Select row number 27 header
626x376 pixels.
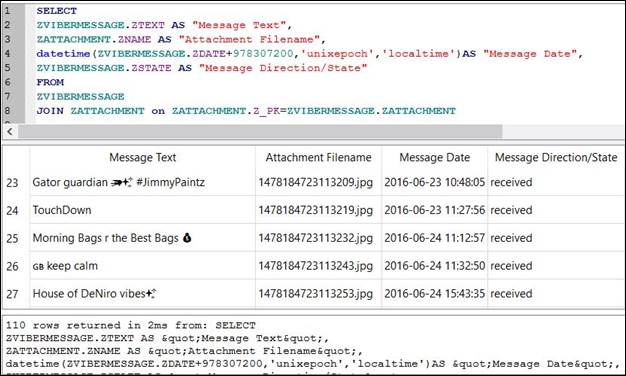(12, 294)
